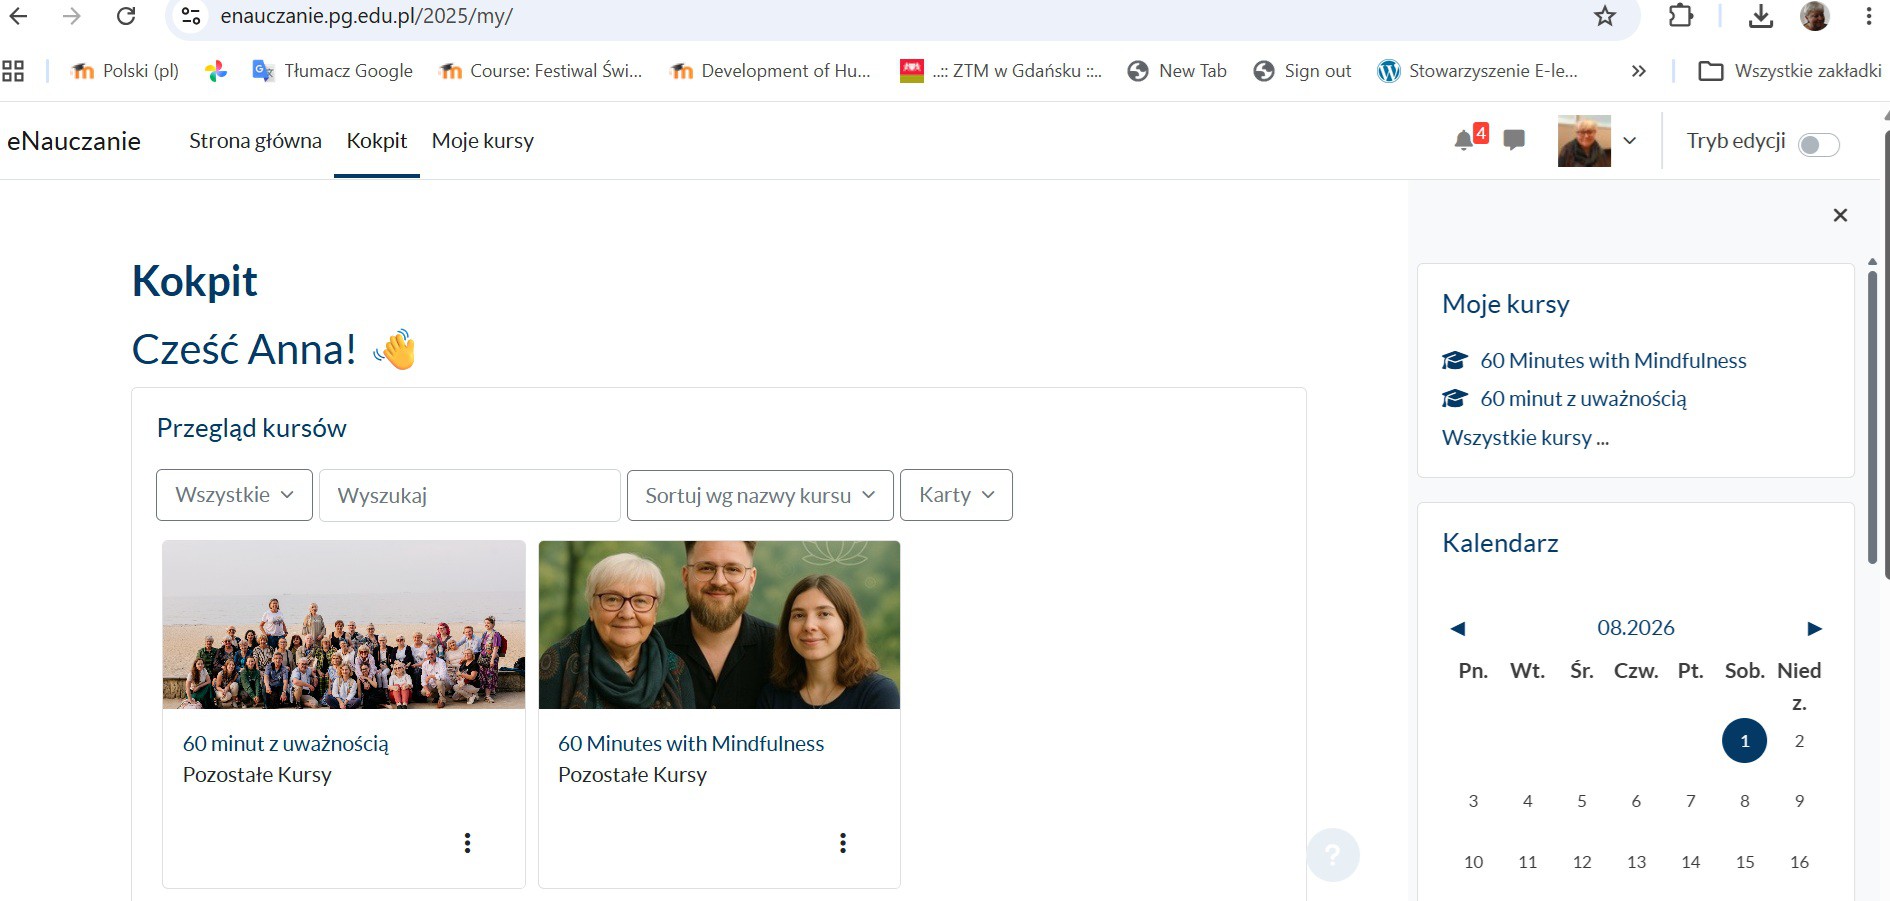The width and height of the screenshot is (1890, 901).
Task: Open Chrome three-dot menu
Action: 1868,16
